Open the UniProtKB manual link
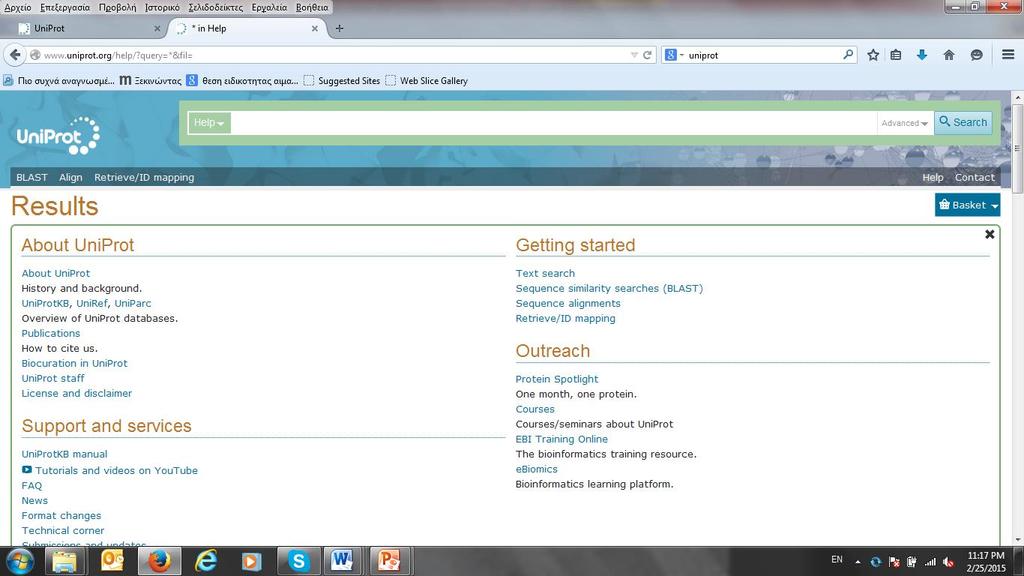This screenshot has height=576, width=1024. point(64,454)
